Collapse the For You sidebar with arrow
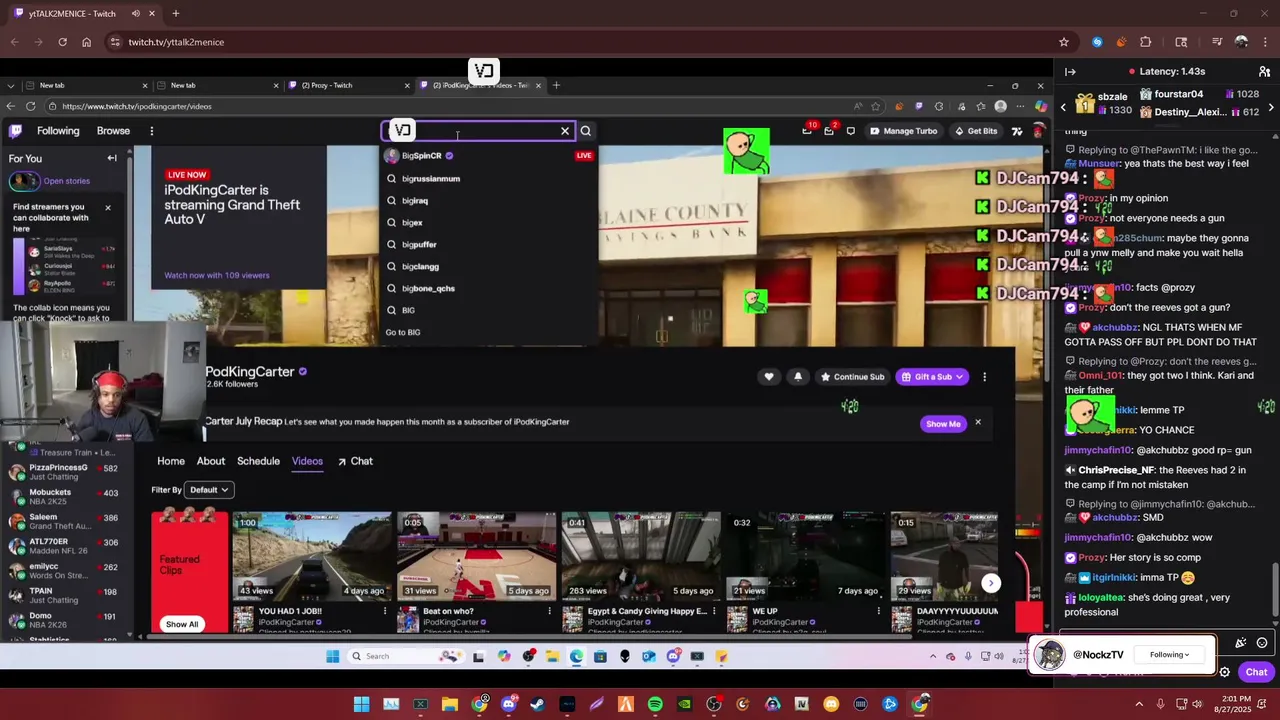 click(112, 158)
